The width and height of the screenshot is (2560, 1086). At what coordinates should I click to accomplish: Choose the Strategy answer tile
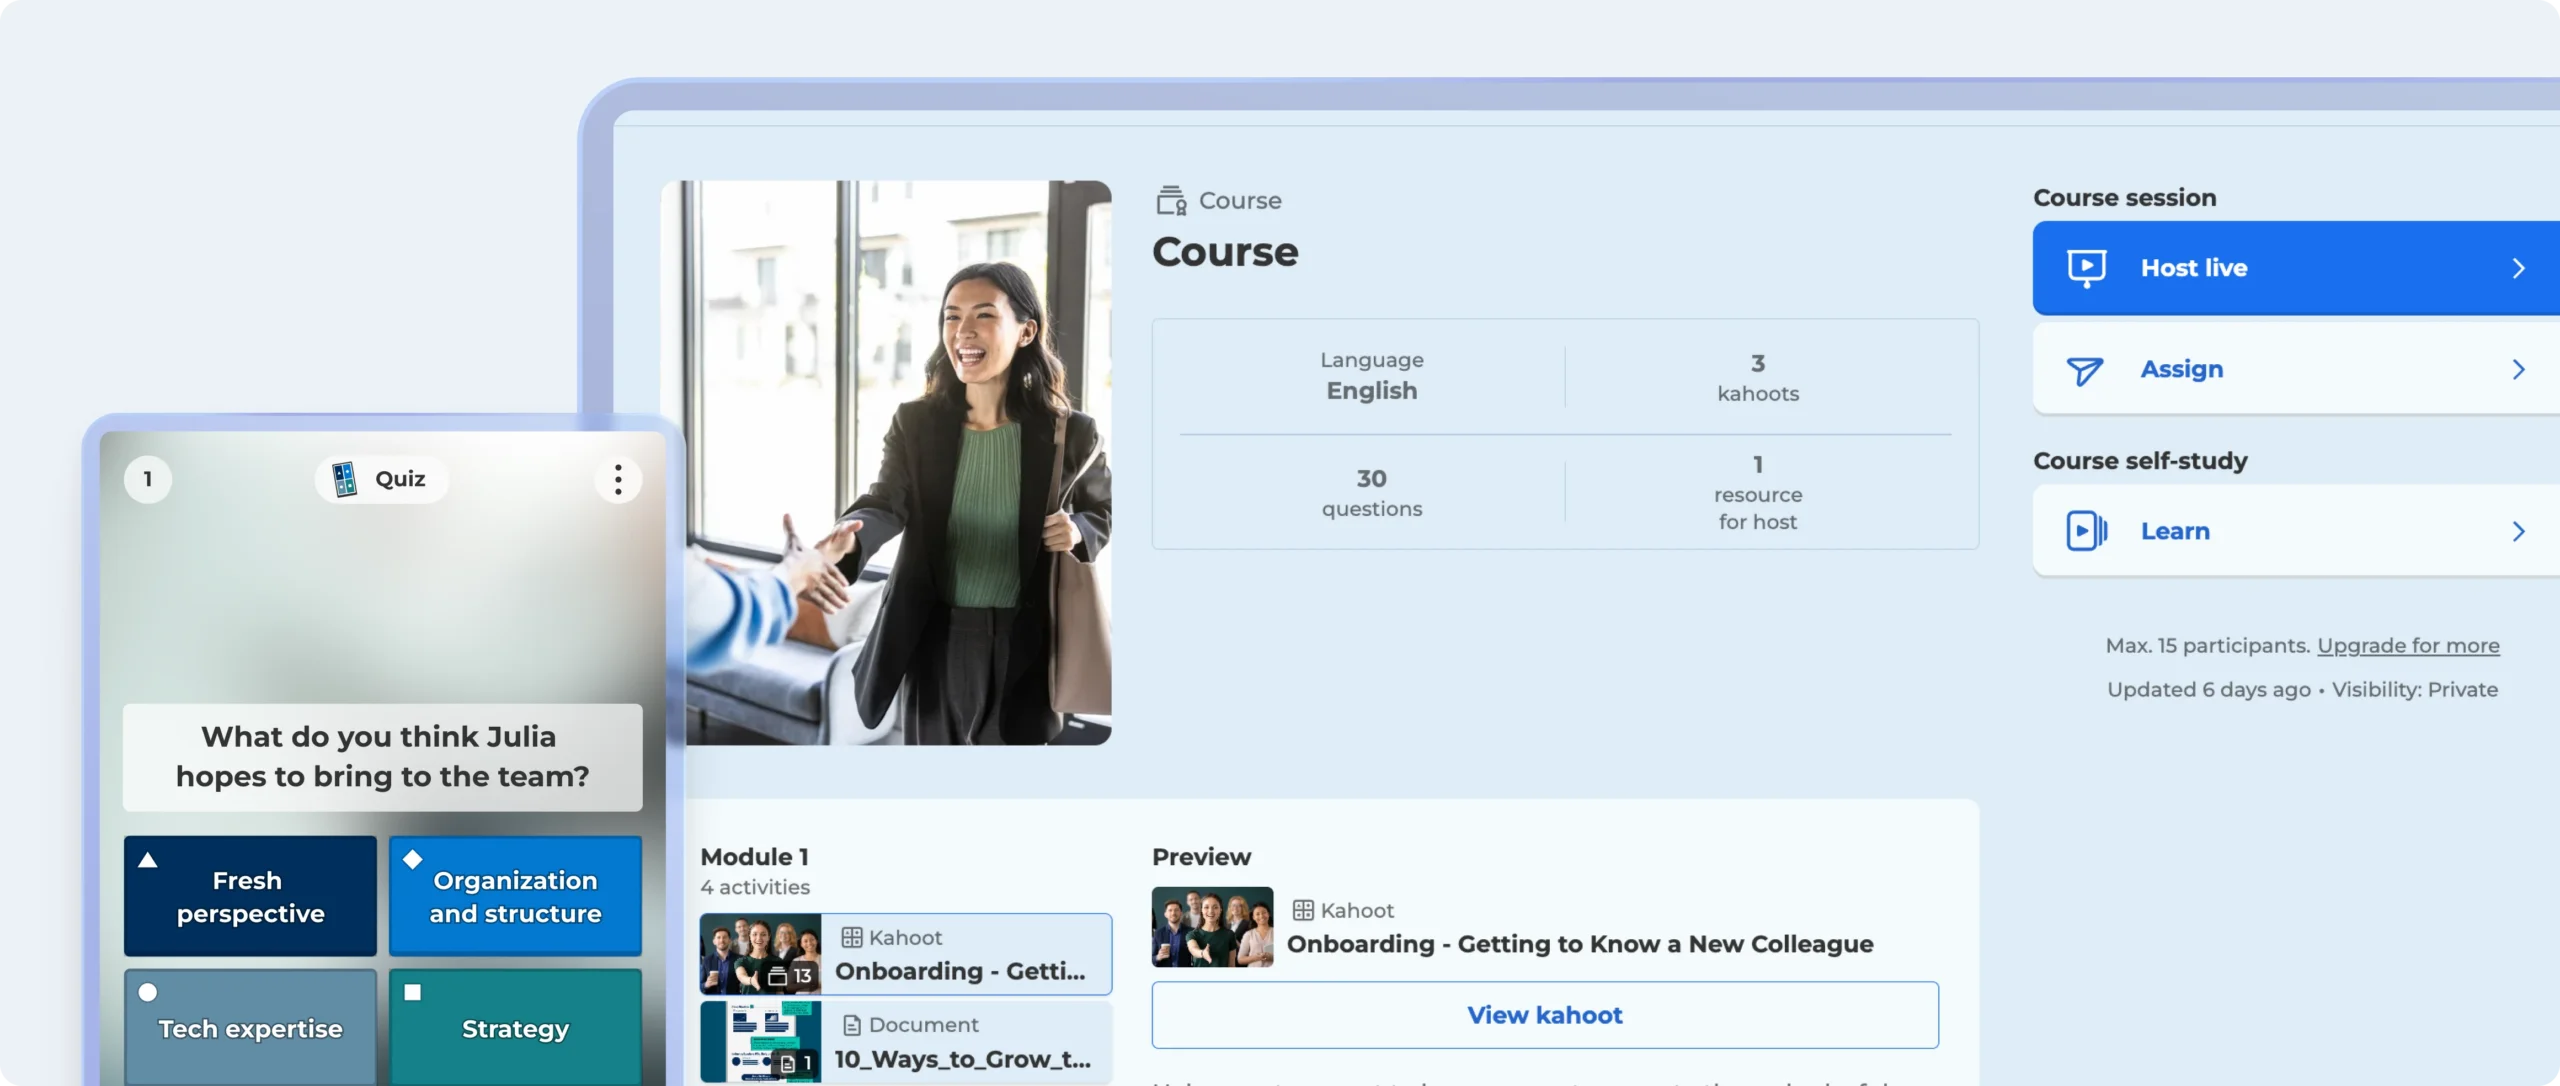coord(515,1027)
